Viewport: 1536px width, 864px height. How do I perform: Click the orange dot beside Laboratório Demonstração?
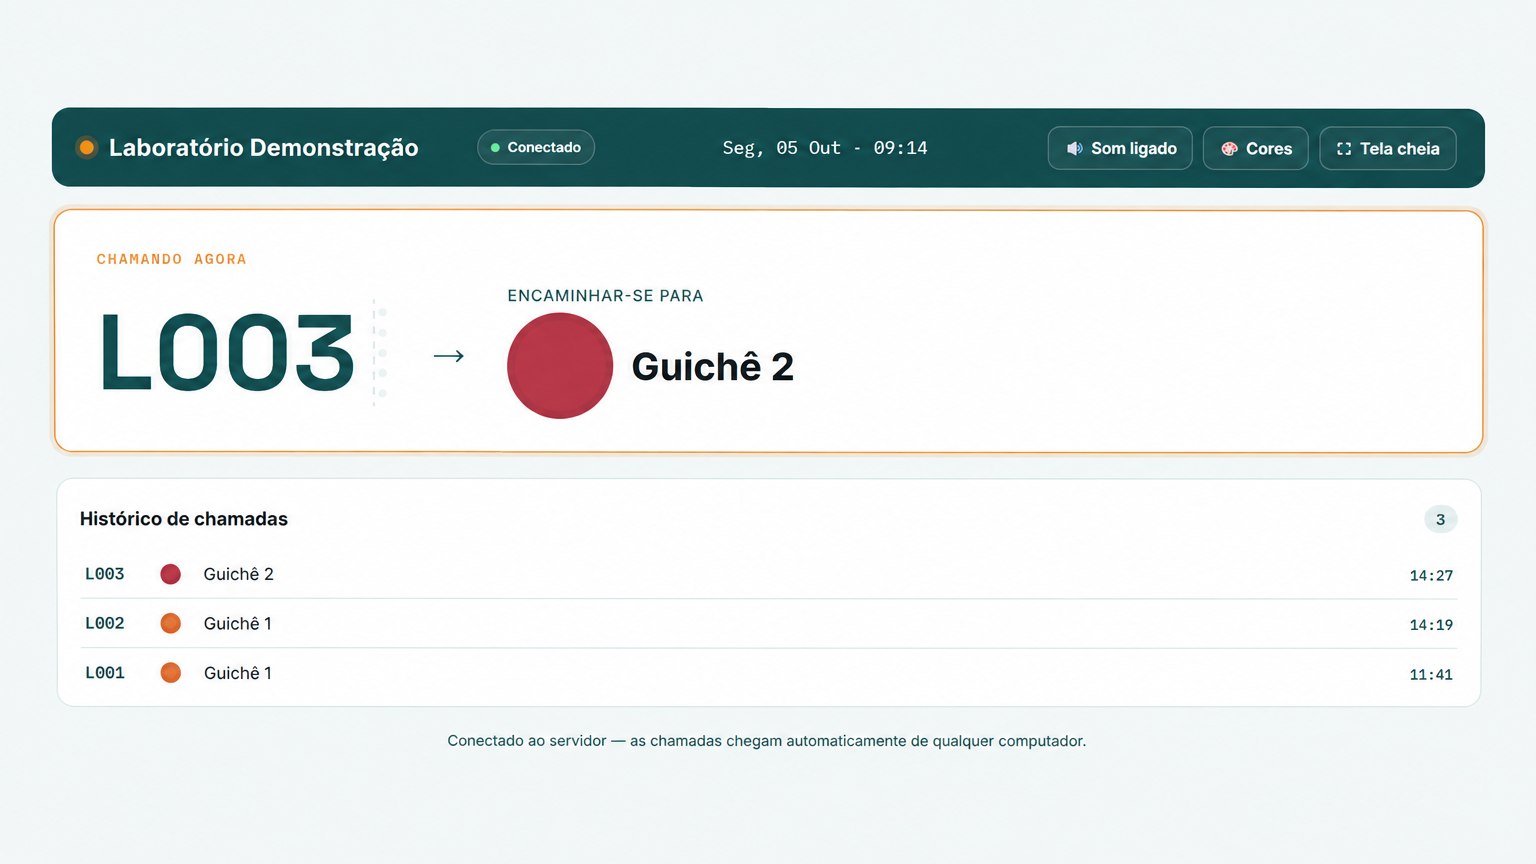pyautogui.click(x=87, y=148)
